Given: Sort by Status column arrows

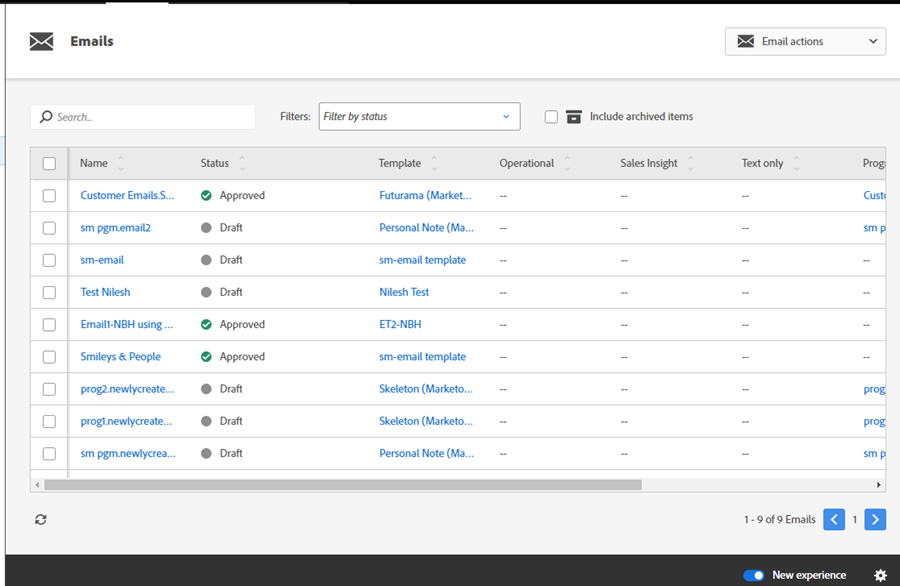Looking at the screenshot, I should [242, 163].
